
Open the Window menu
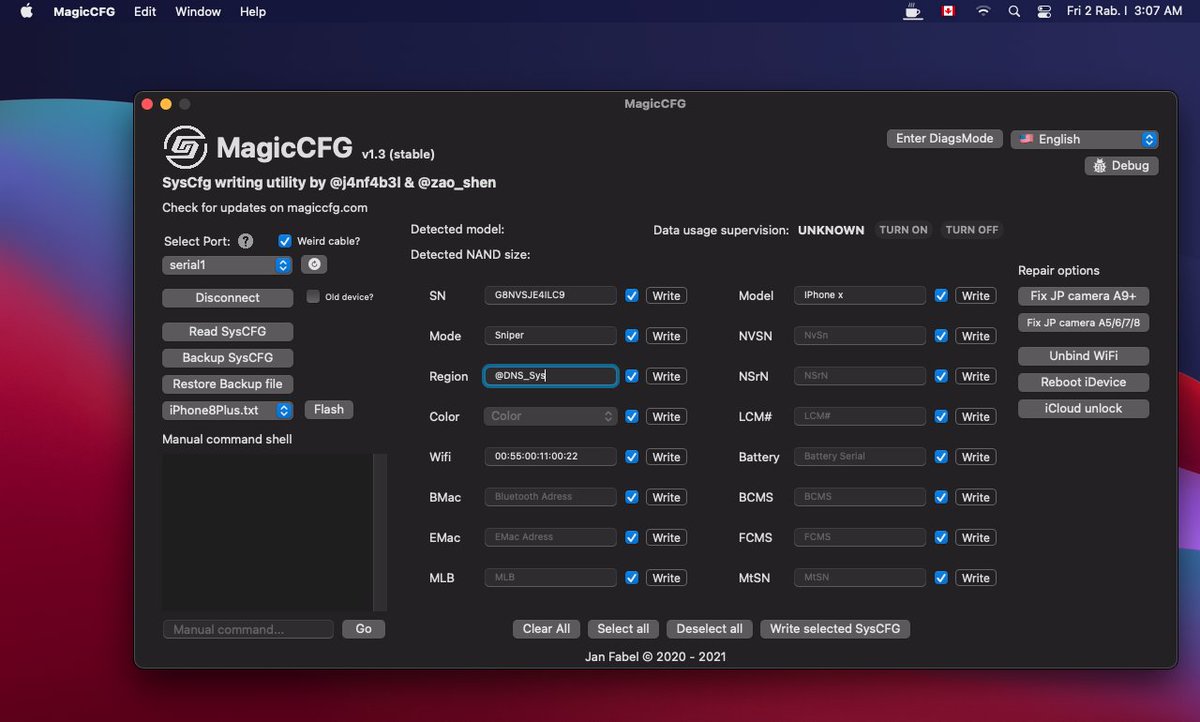point(198,11)
